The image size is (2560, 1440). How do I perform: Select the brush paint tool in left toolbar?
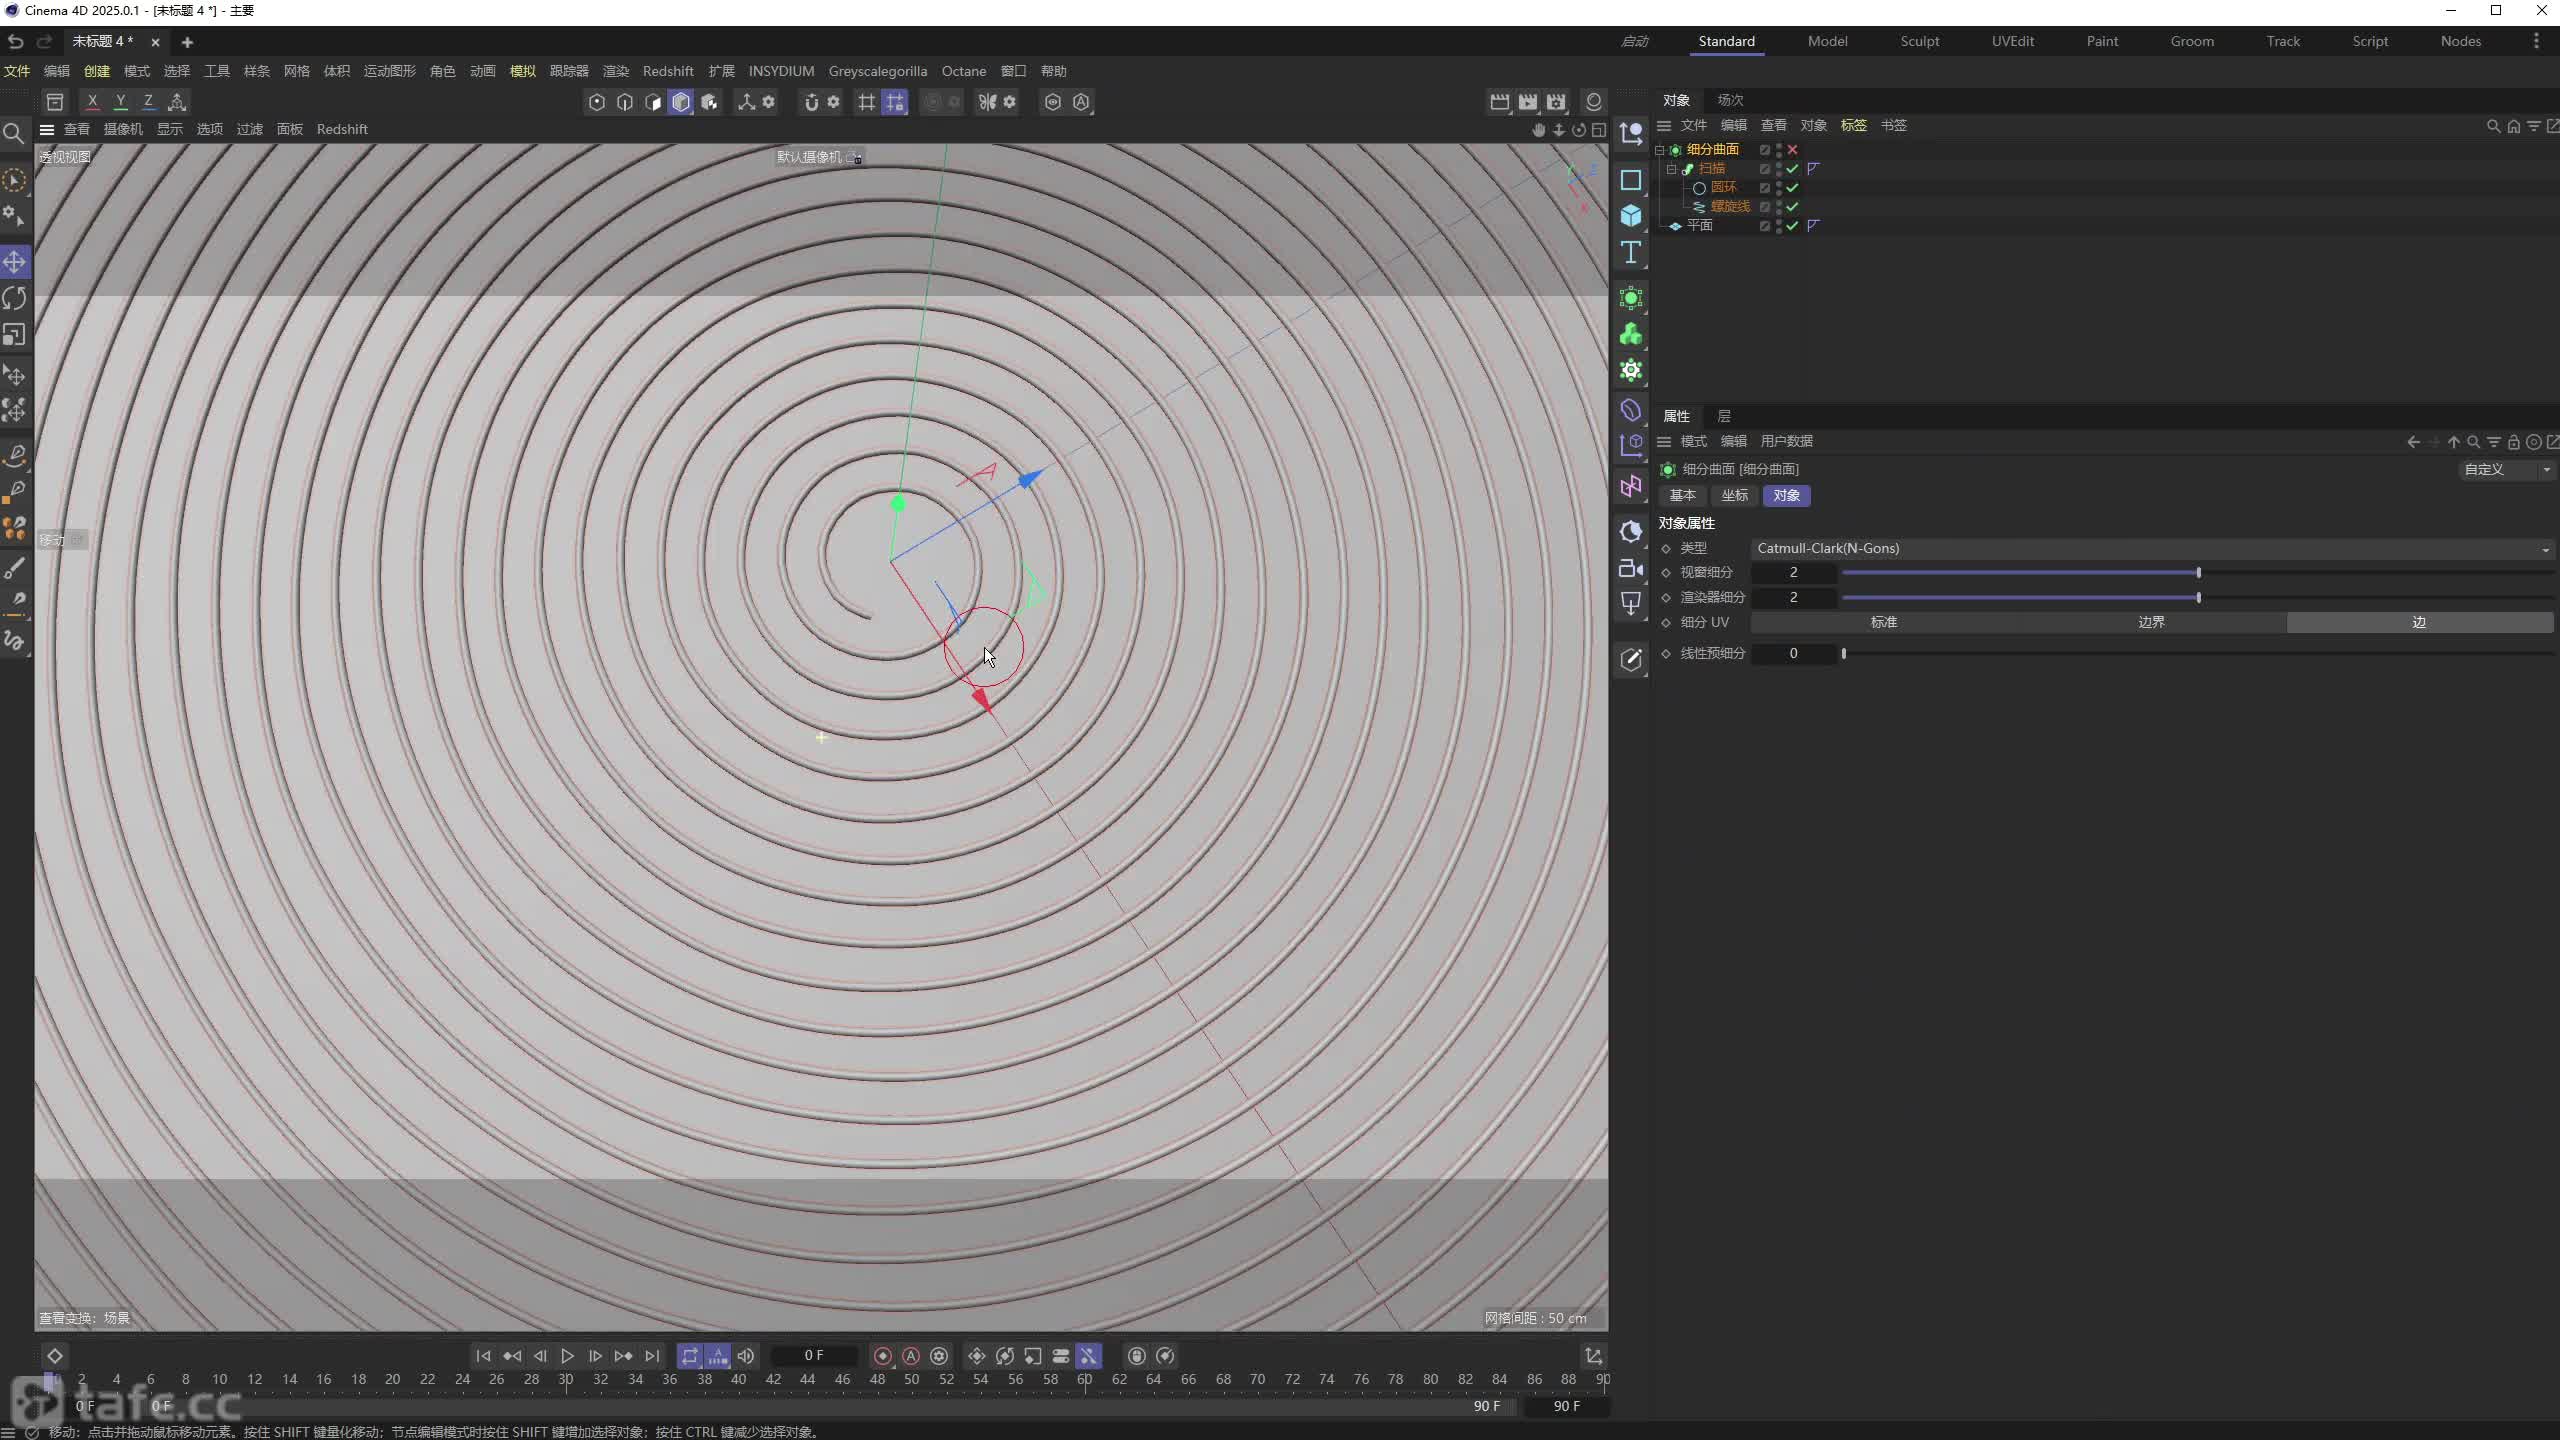[x=15, y=568]
